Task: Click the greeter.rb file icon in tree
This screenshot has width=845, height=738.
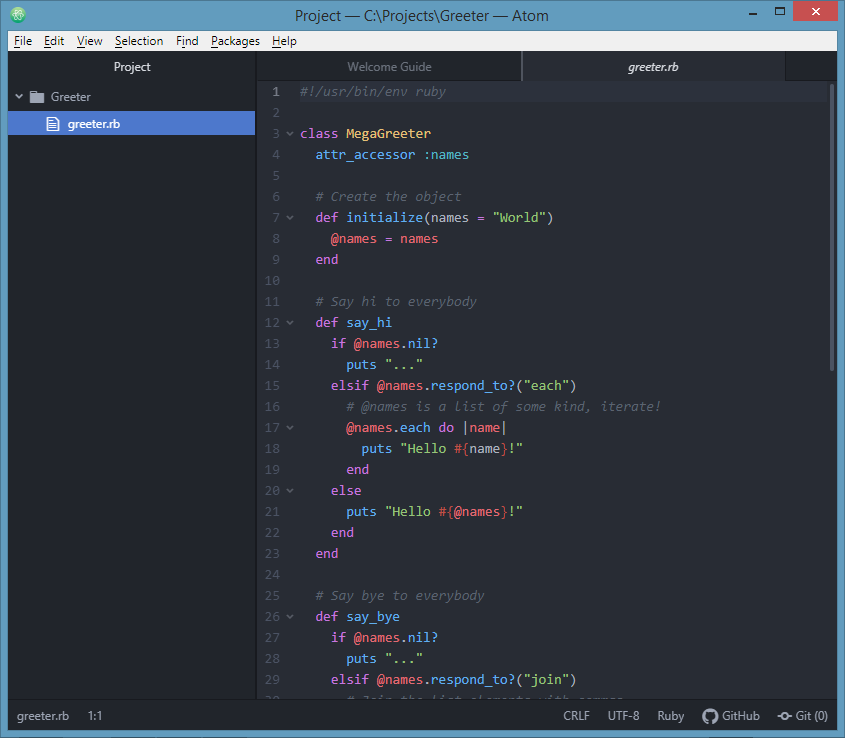Action: point(53,124)
